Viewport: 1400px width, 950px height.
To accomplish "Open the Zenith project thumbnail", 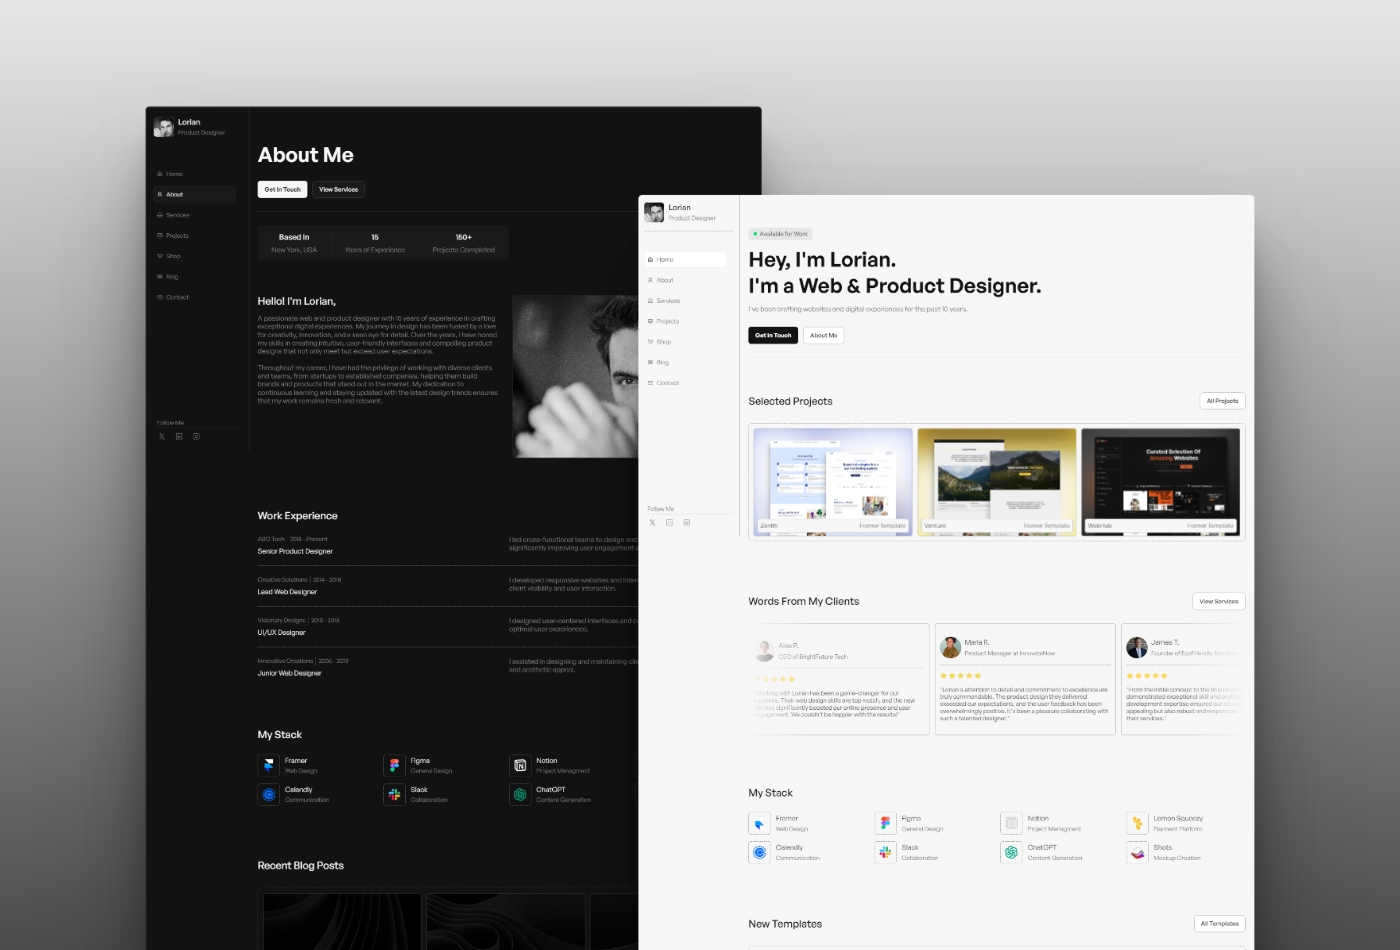I will [832, 481].
